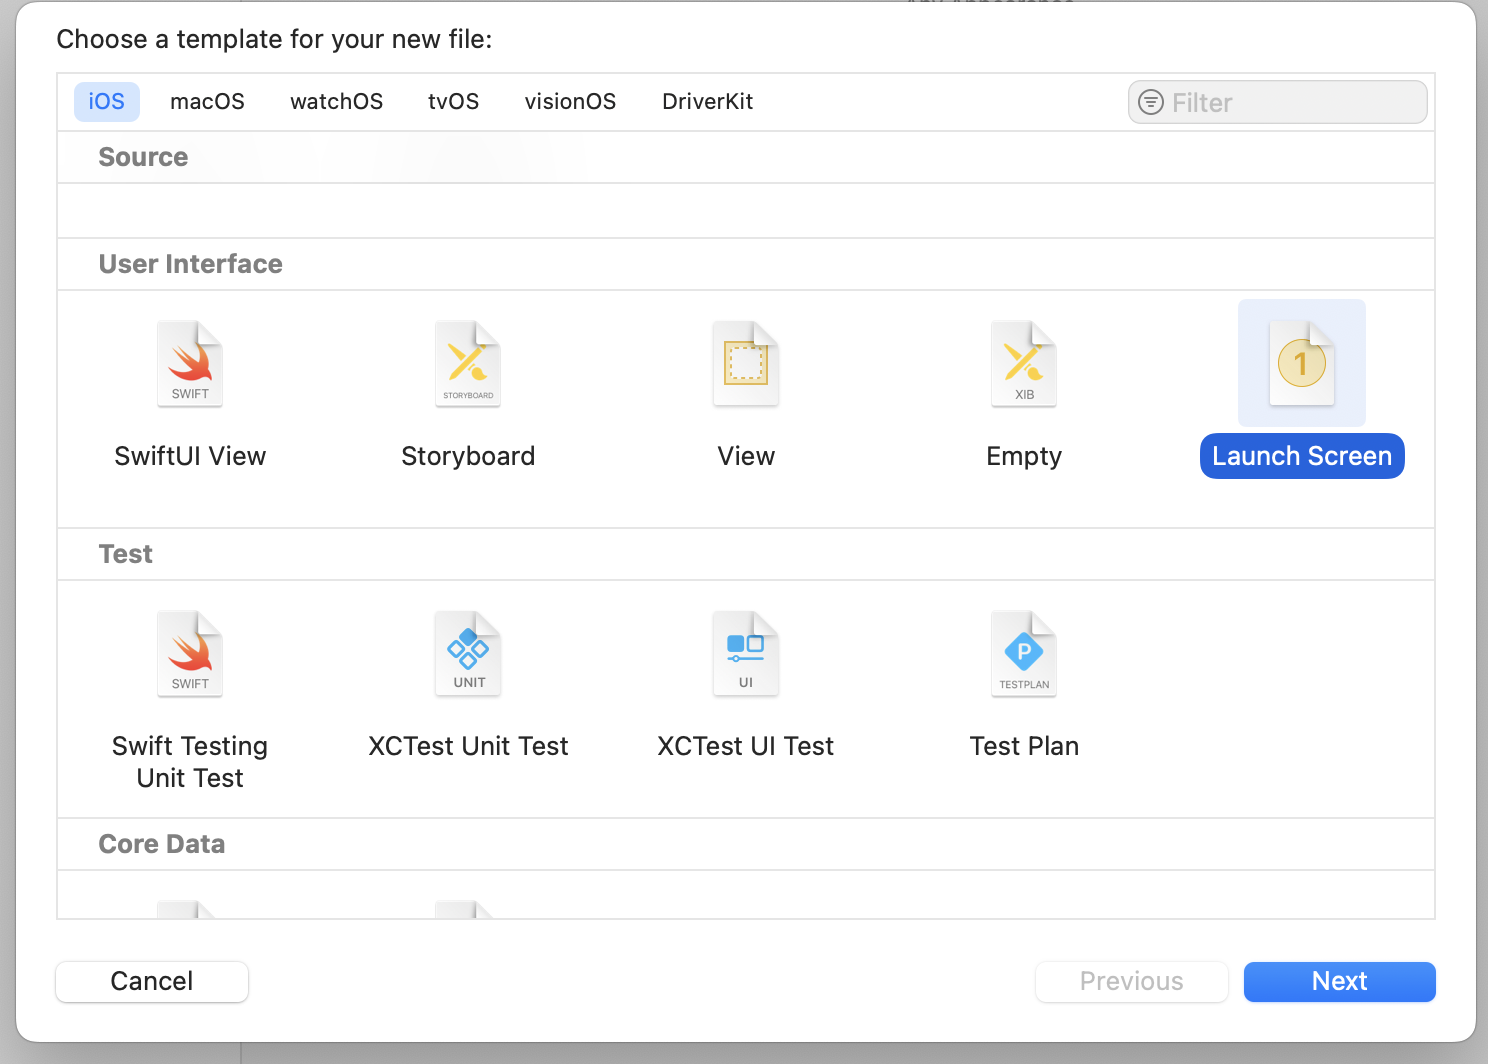Click the Storyboard label text

click(468, 456)
